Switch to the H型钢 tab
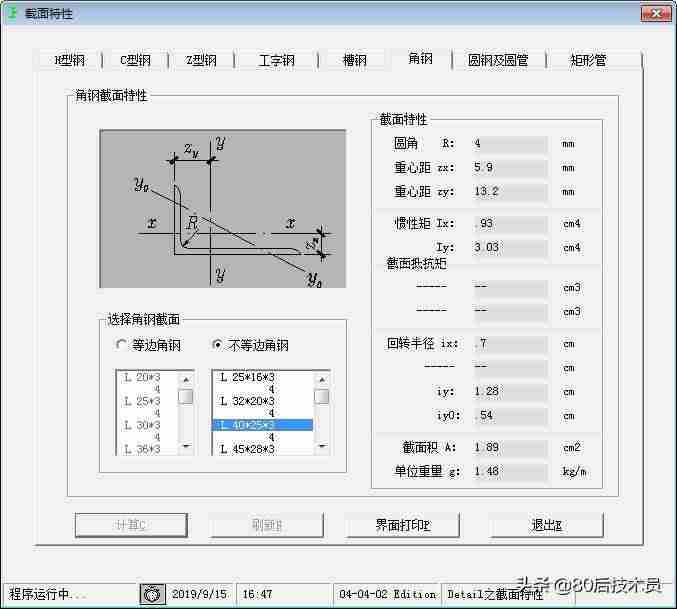The image size is (677, 609). click(69, 60)
